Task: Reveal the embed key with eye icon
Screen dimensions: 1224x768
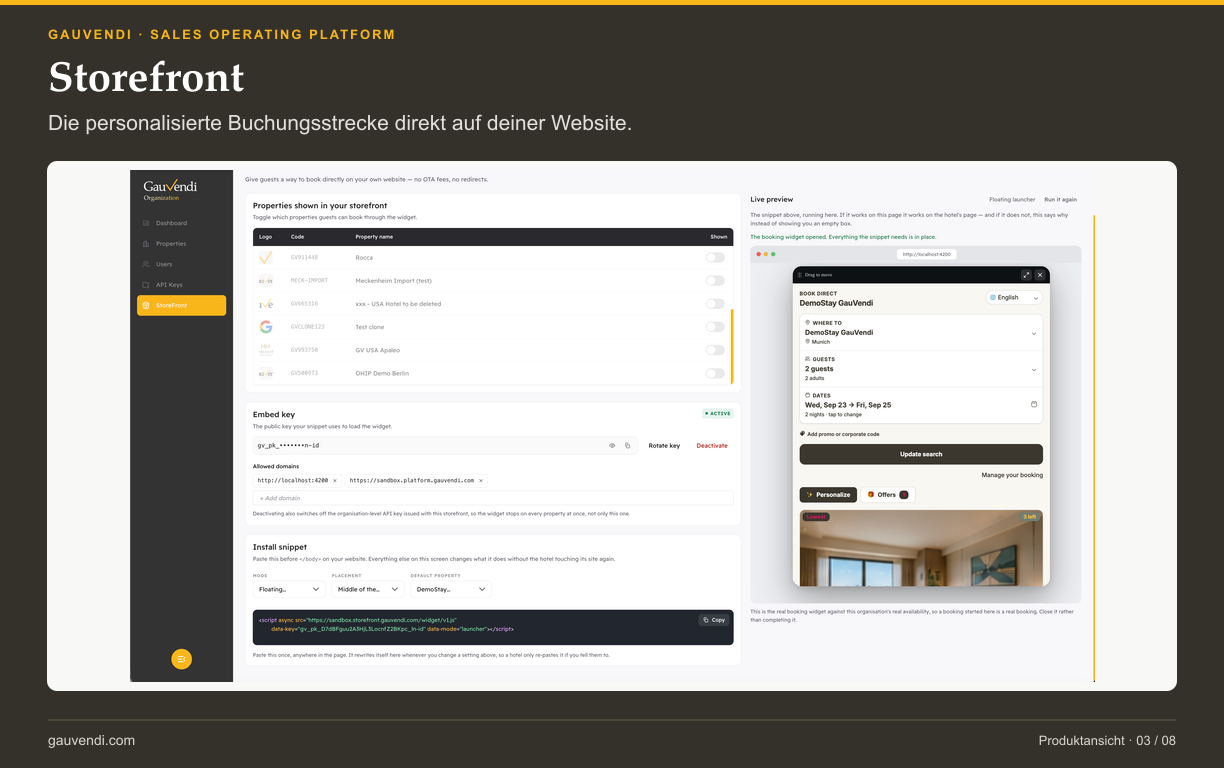Action: [612, 446]
